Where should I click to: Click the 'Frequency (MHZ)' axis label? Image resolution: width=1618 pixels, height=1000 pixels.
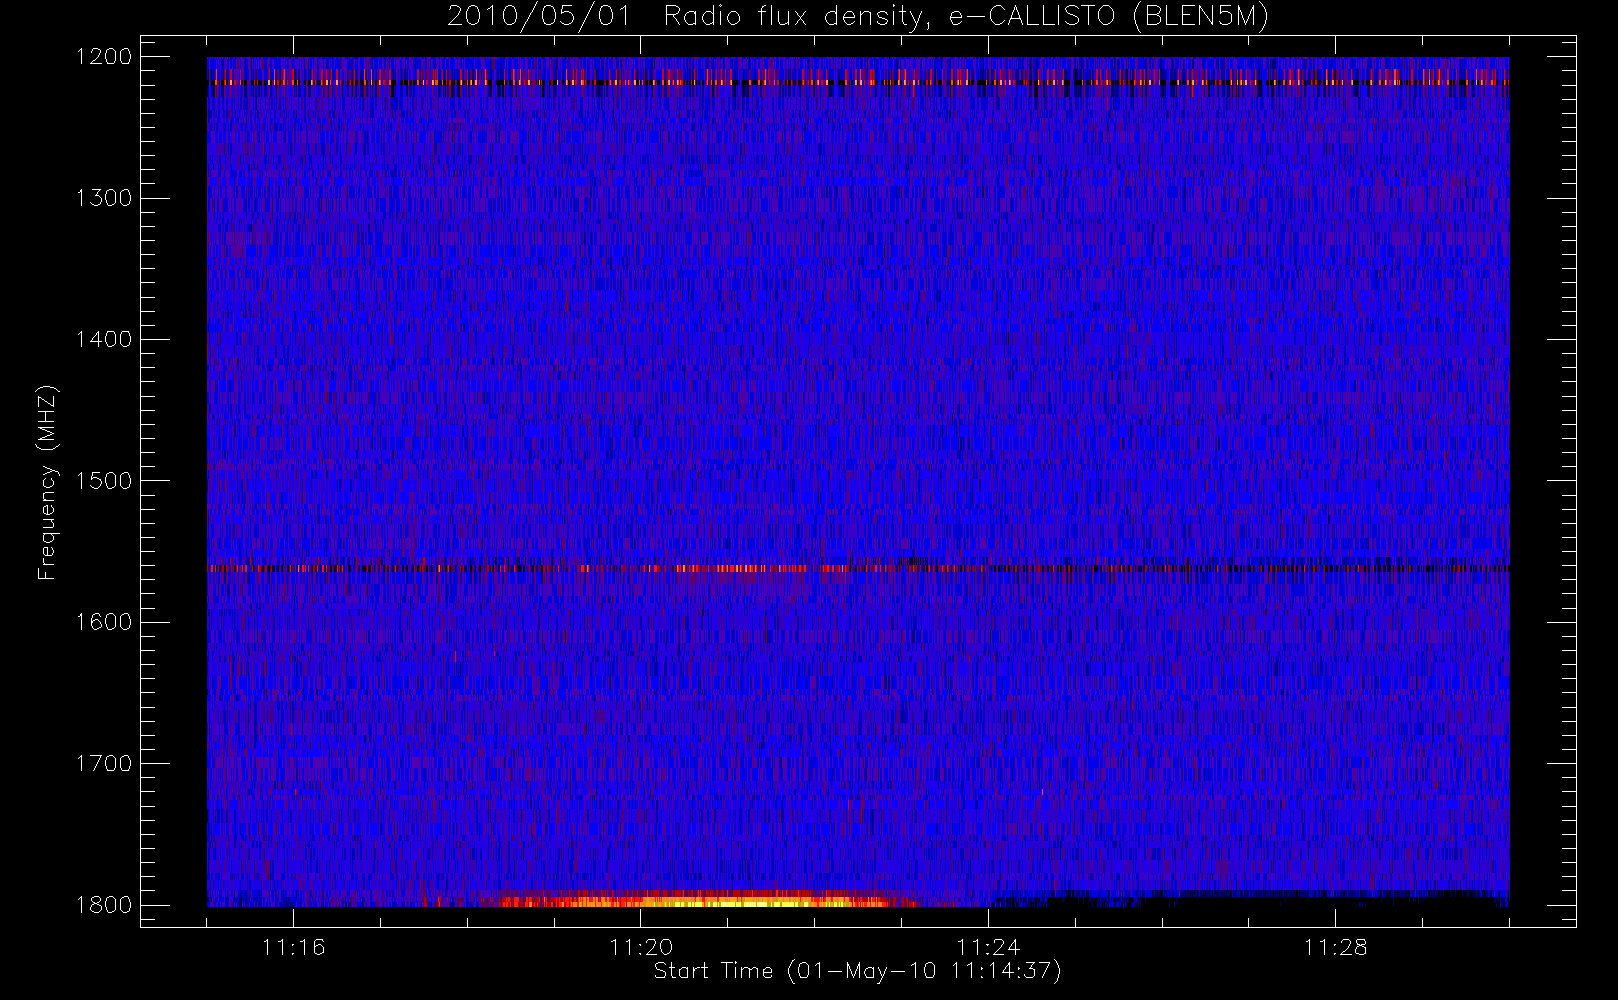coord(46,482)
